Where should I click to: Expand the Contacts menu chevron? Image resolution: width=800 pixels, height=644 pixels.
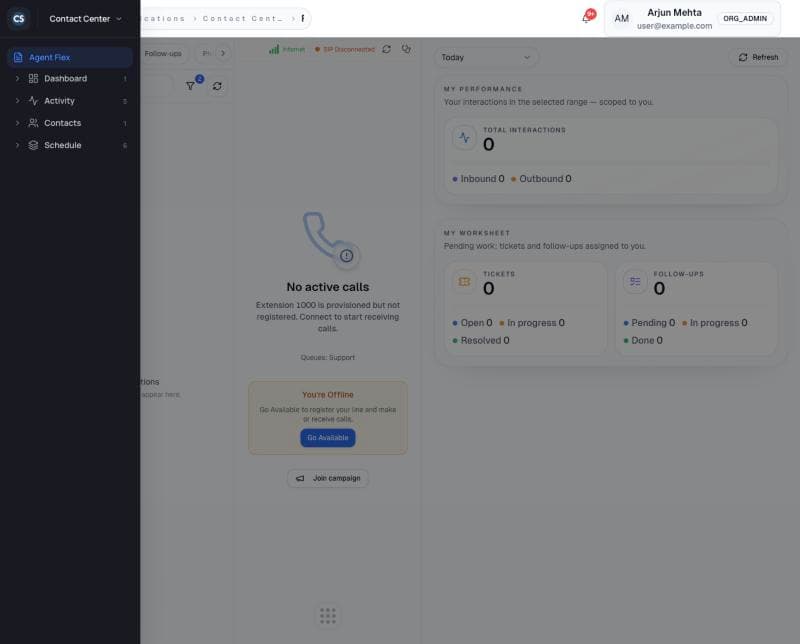(17, 123)
